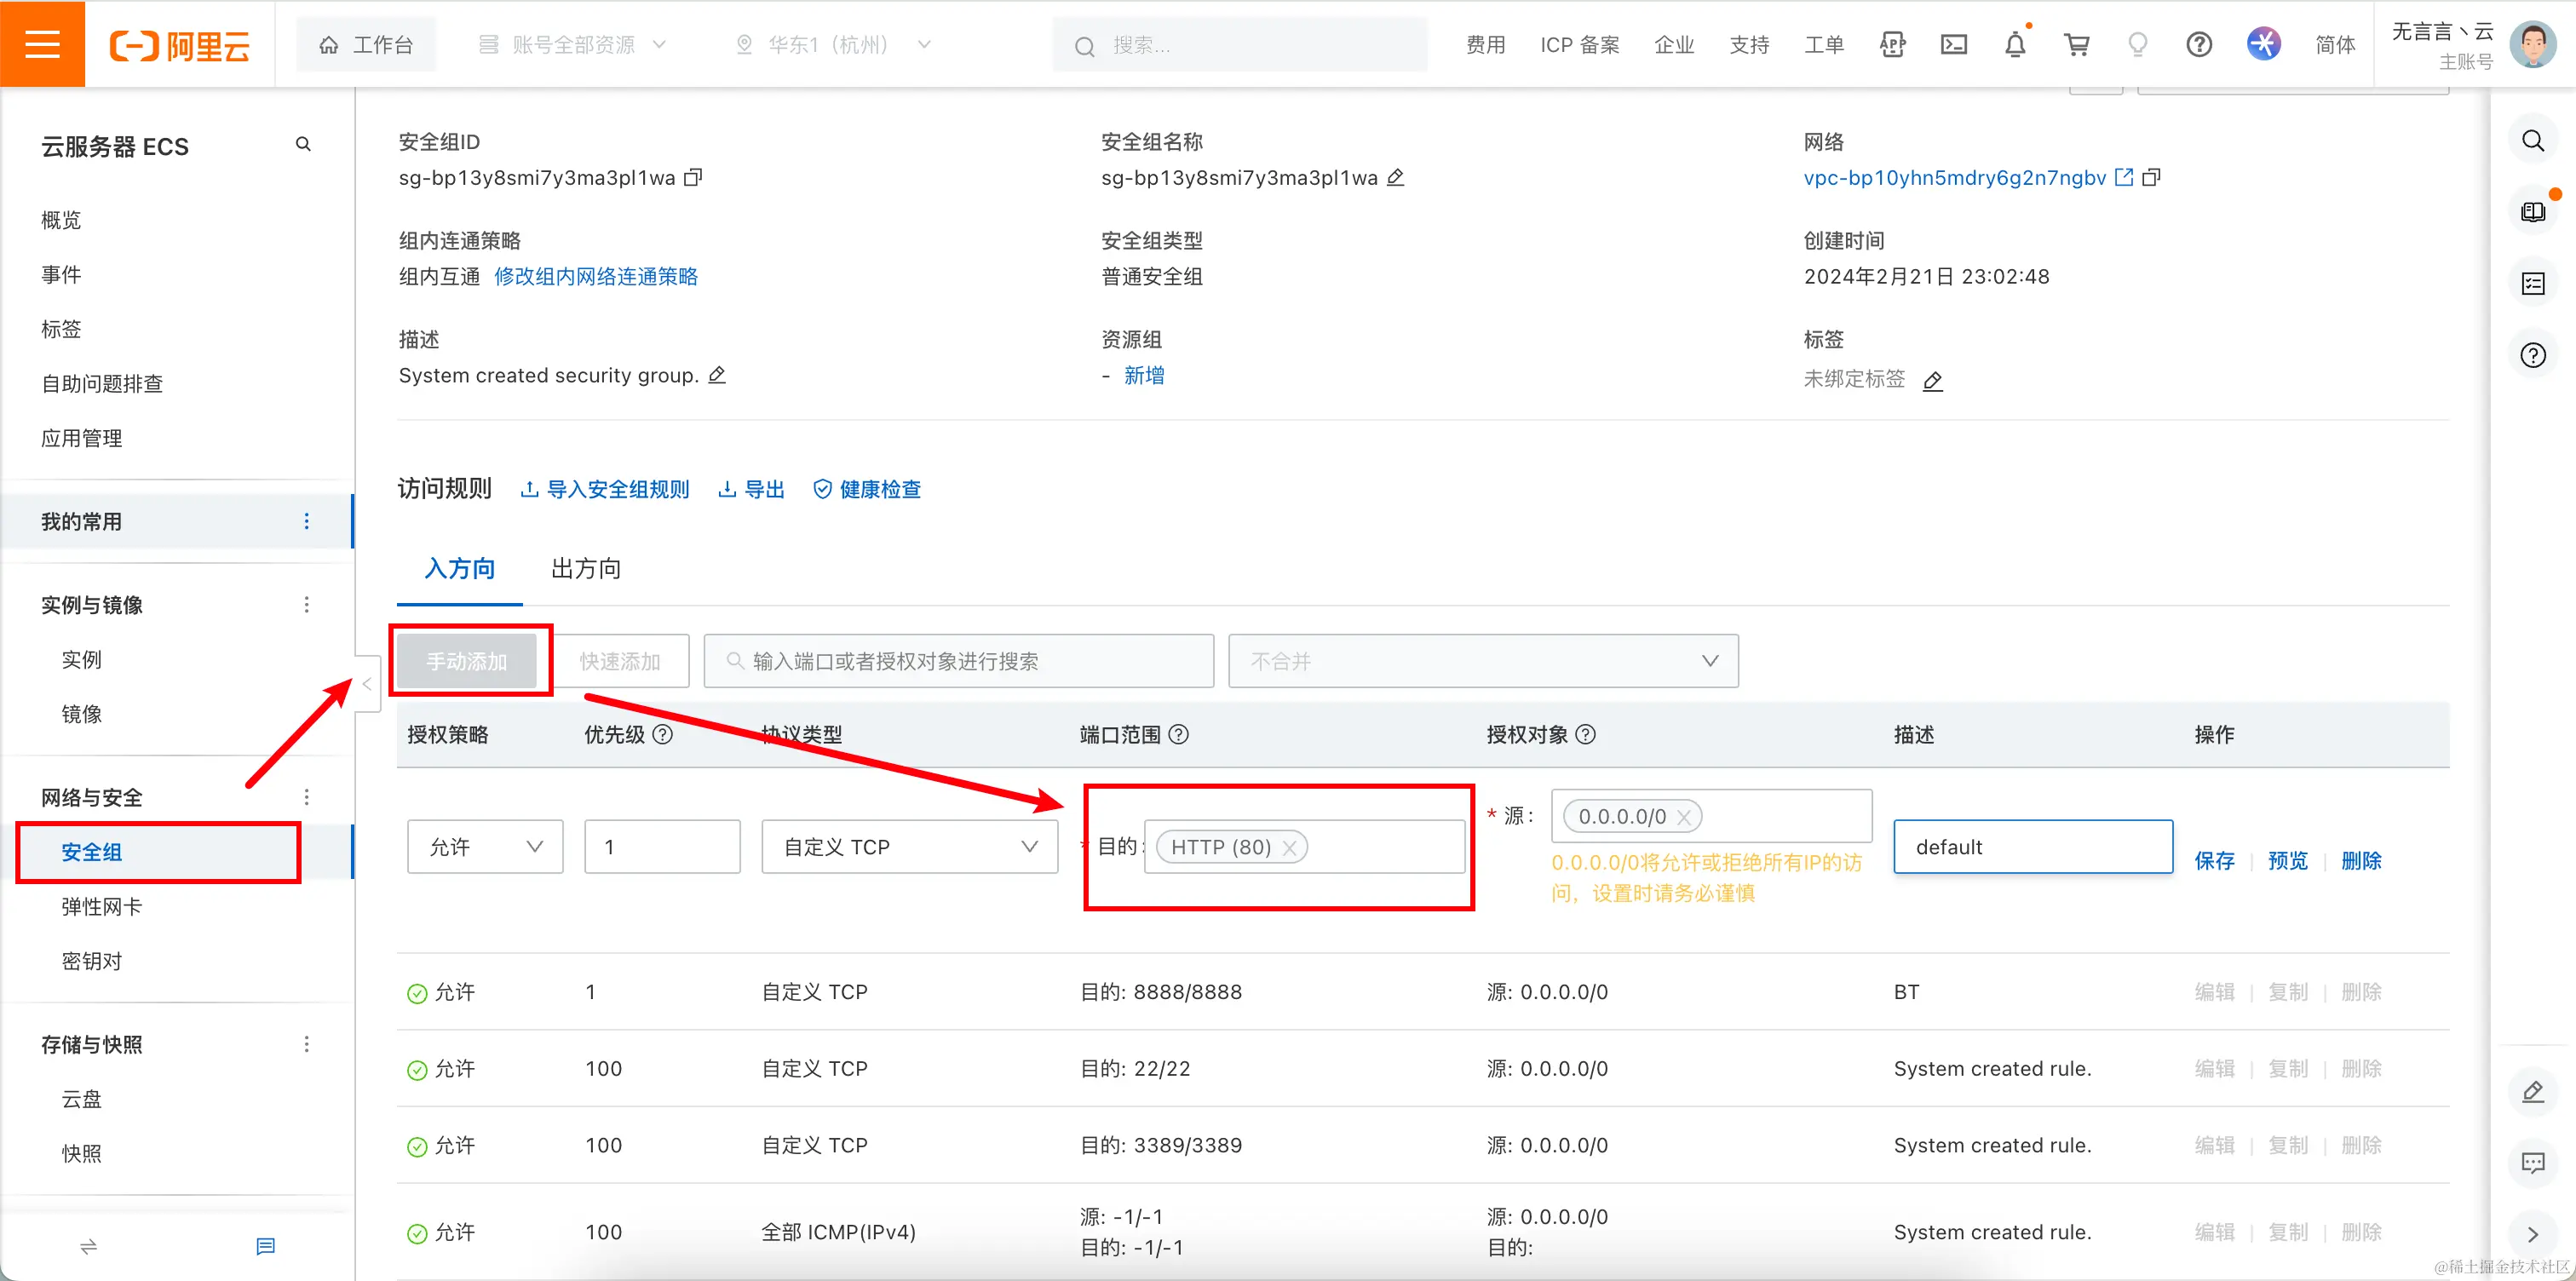Open Cloud Shell terminal icon
The image size is (2576, 1281).
pyautogui.click(x=1953, y=44)
